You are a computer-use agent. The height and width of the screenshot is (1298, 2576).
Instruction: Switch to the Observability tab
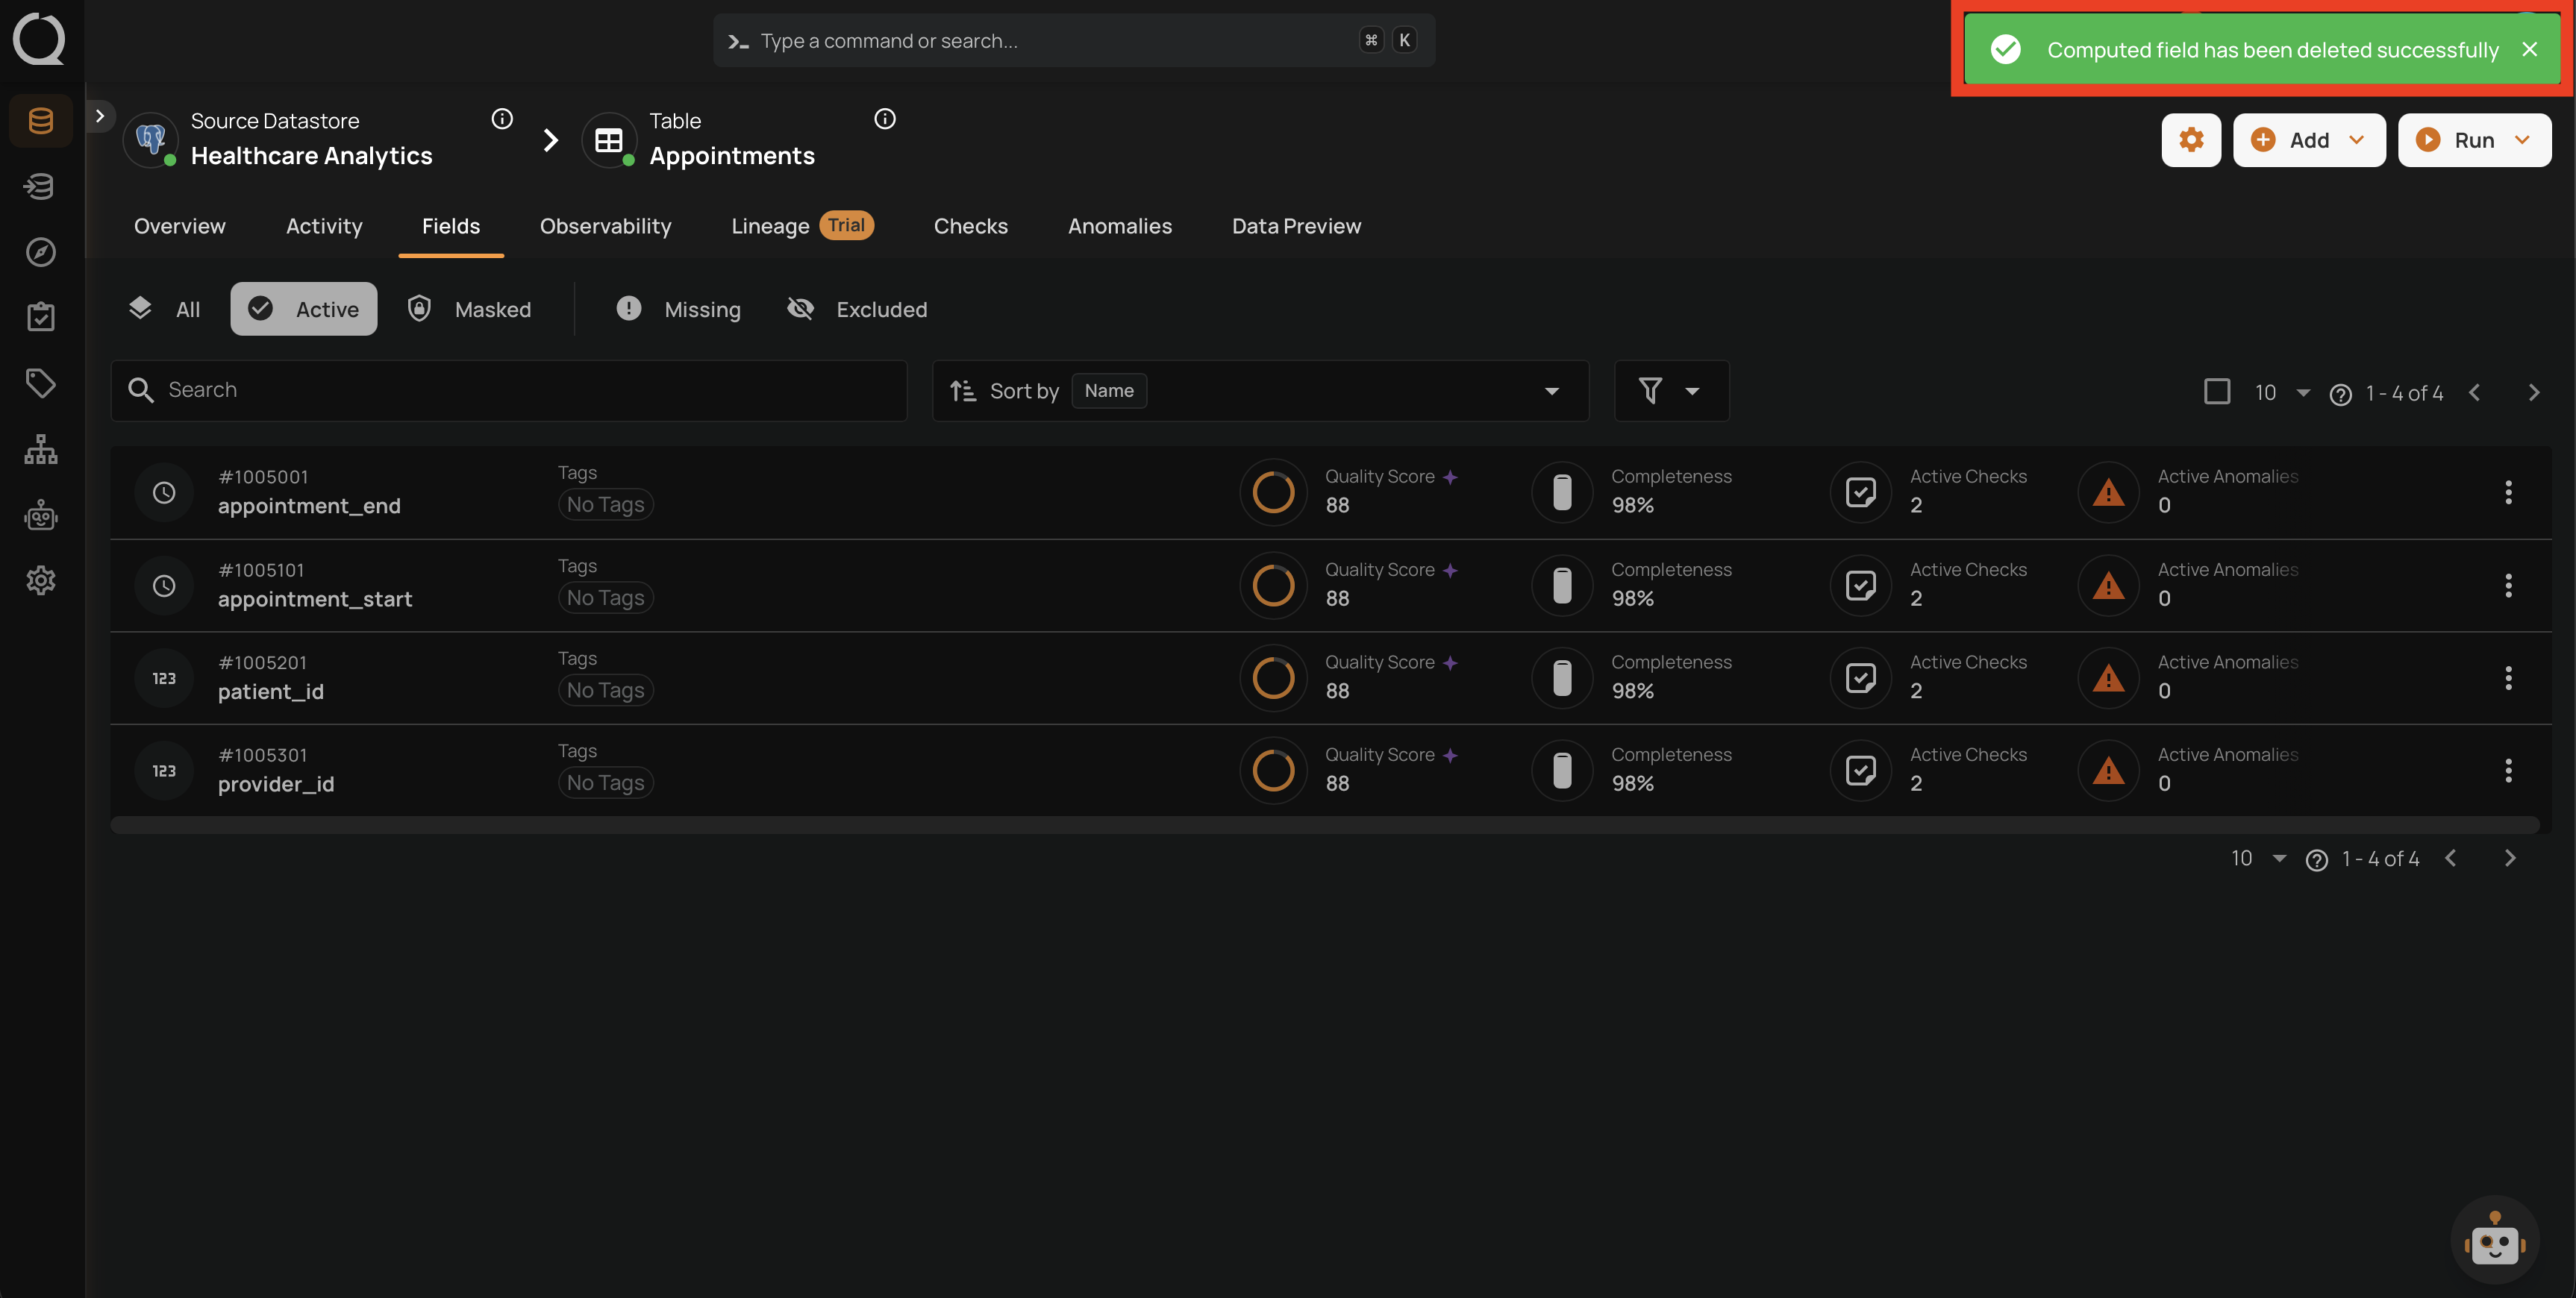(605, 226)
